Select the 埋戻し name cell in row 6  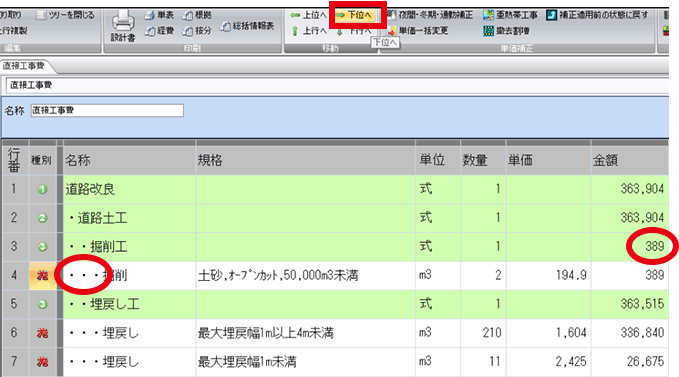coord(129,333)
